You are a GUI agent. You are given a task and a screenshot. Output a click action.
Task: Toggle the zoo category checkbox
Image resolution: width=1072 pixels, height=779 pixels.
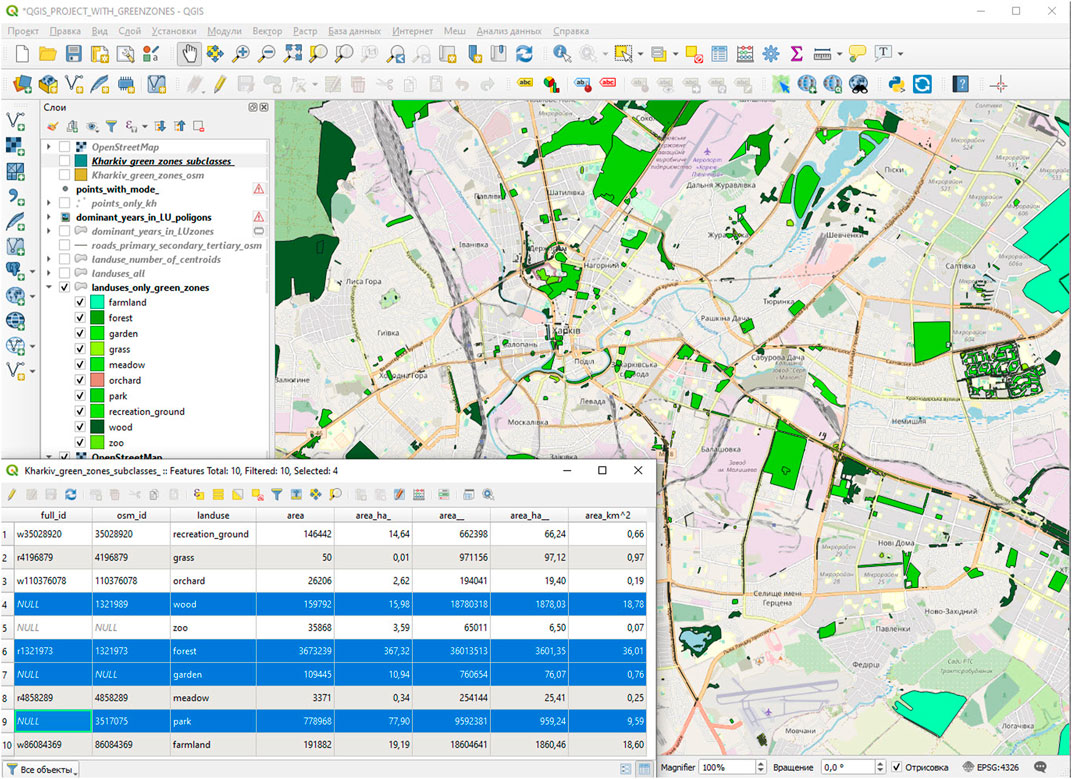(80, 443)
